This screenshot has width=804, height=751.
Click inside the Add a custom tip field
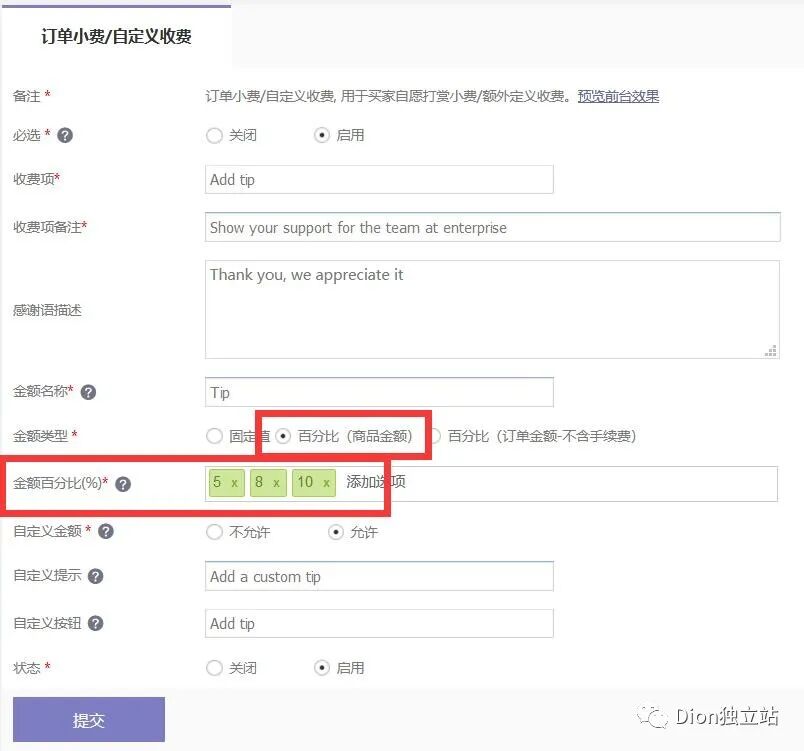380,576
